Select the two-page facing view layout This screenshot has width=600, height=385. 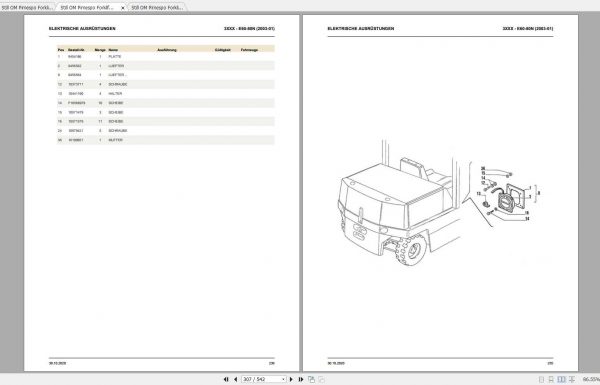(x=561, y=379)
